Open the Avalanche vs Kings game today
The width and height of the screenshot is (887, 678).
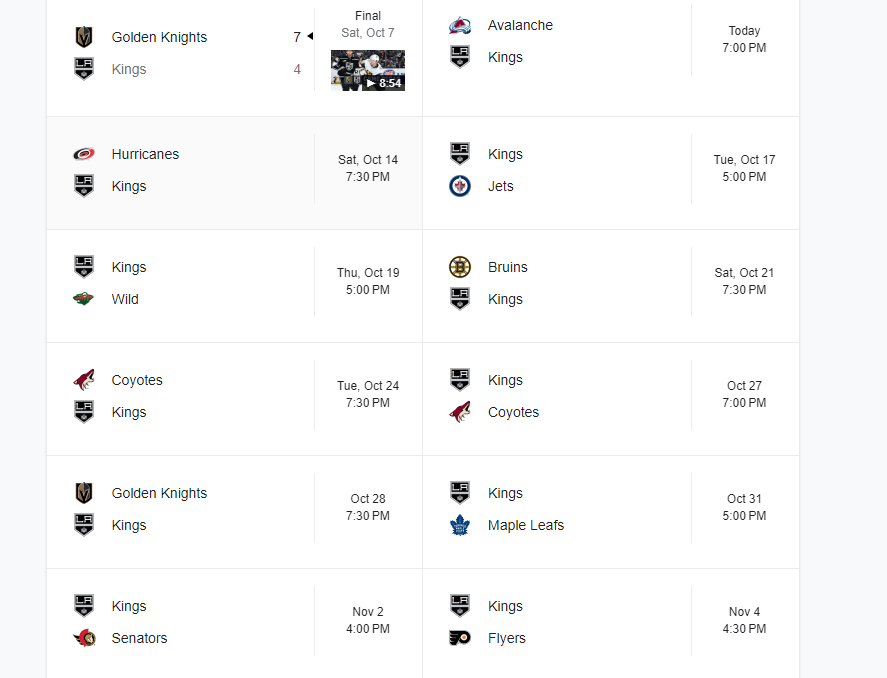coord(611,58)
